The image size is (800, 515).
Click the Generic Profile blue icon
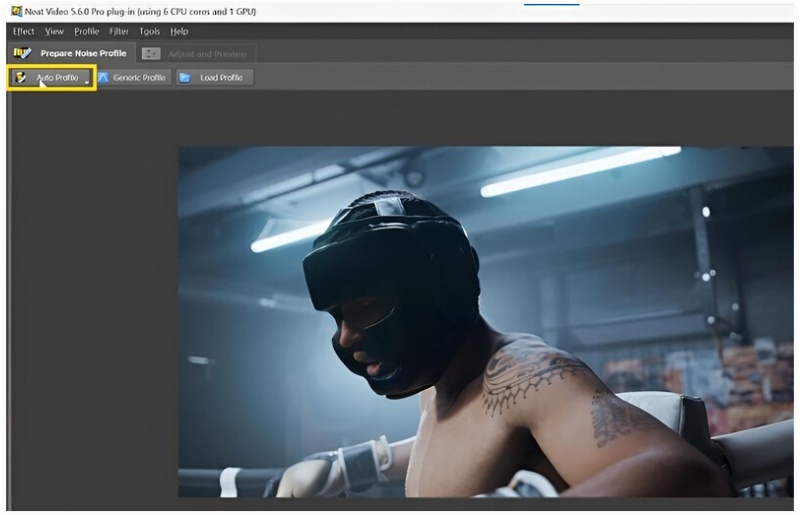103,78
